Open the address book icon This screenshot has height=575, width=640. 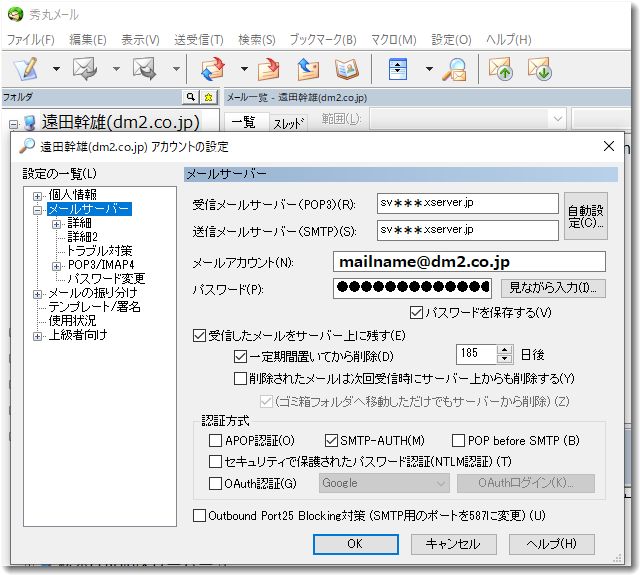pyautogui.click(x=347, y=69)
